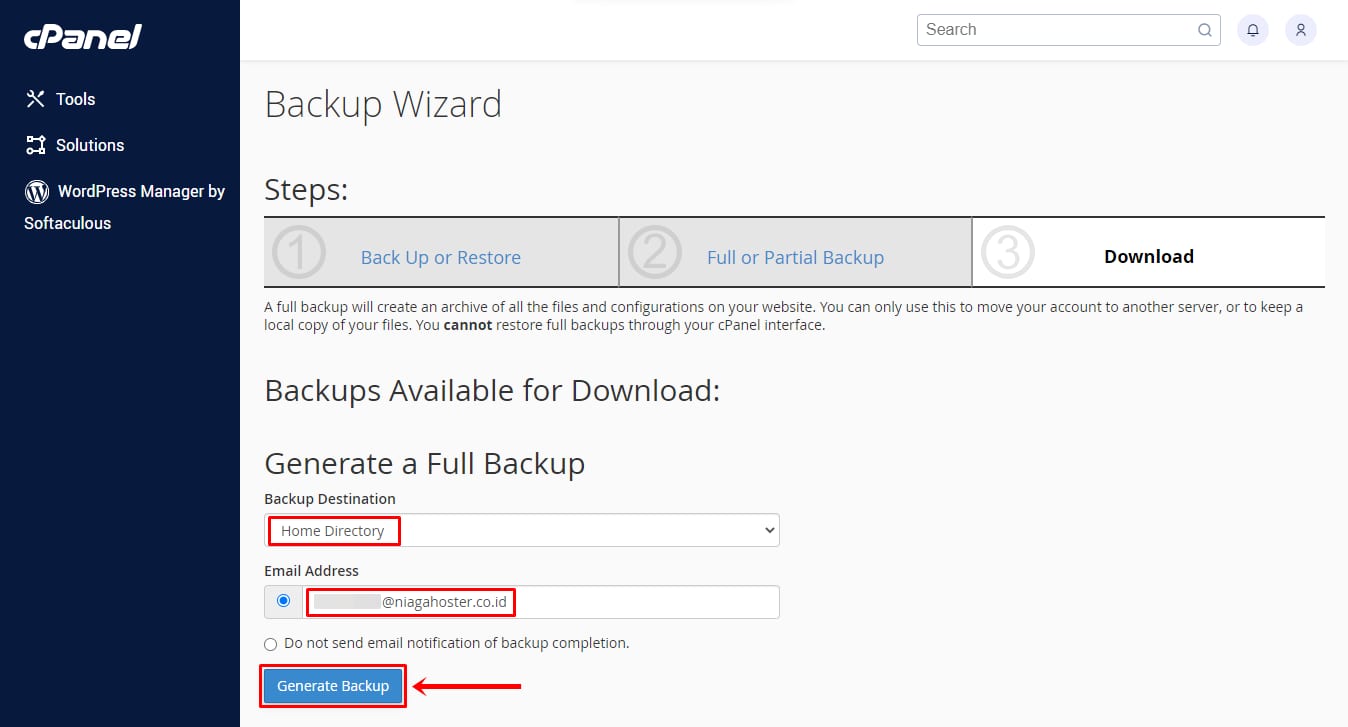
Task: Click the step 3 circle number
Action: pos(1007,253)
